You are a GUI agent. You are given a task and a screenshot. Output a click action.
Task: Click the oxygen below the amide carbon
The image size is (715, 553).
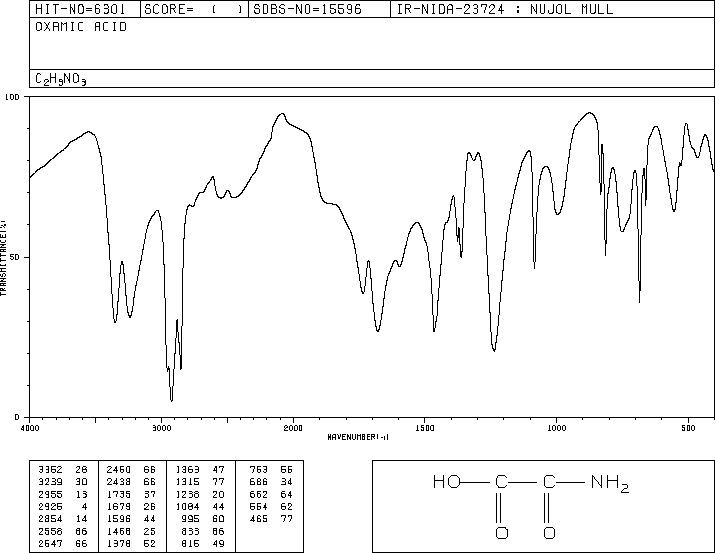549,533
